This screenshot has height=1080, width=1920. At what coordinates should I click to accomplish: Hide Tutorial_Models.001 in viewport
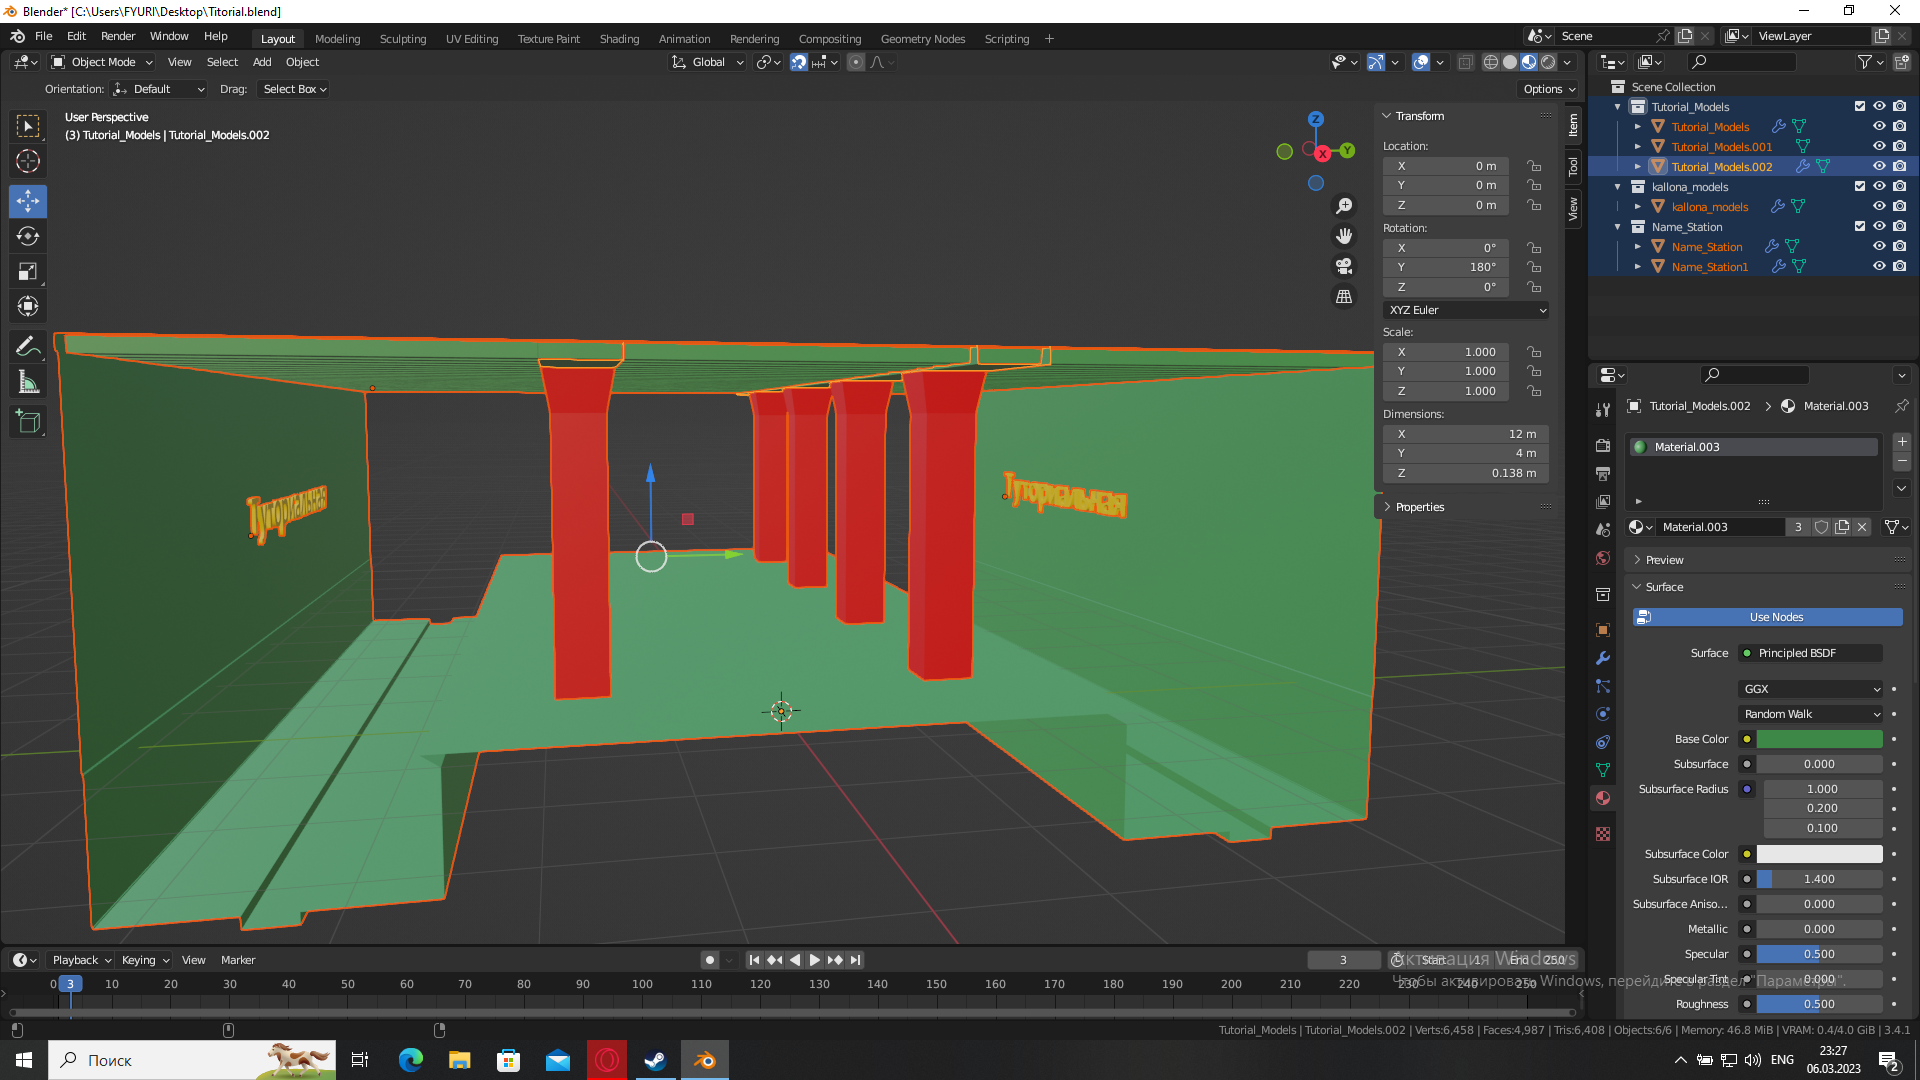click(x=1879, y=146)
